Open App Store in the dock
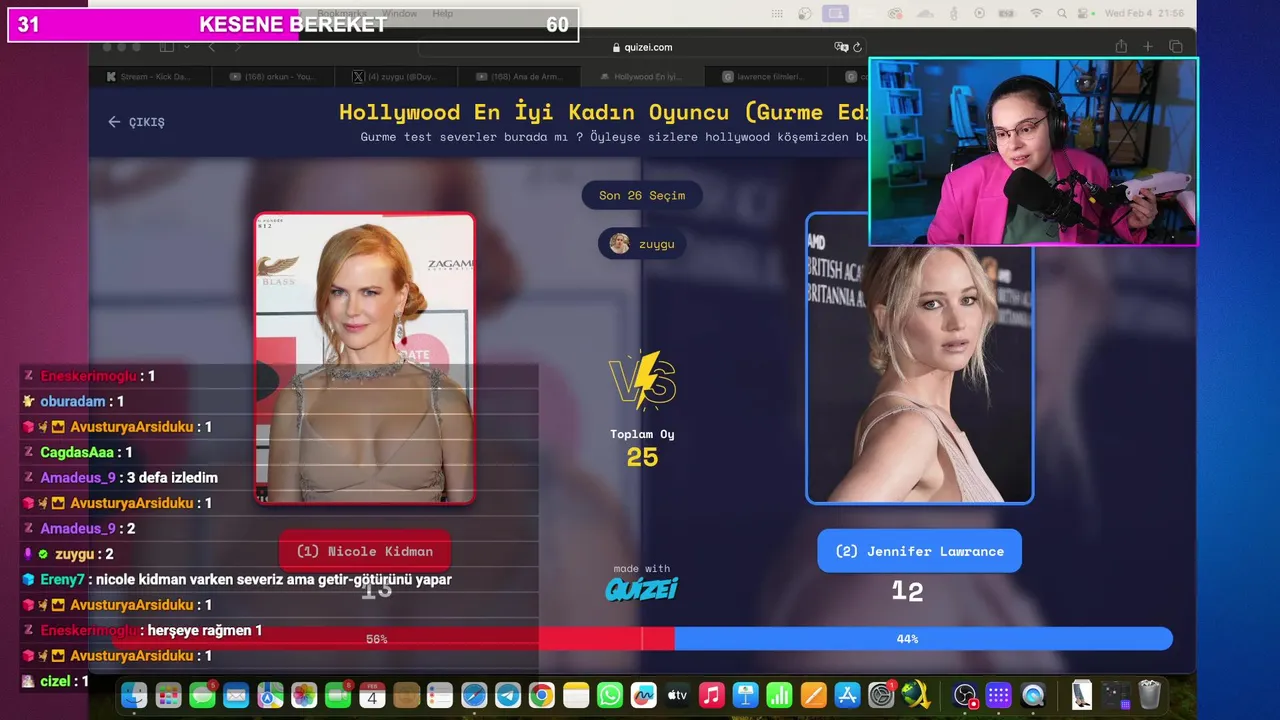This screenshot has width=1280, height=720. 847,695
